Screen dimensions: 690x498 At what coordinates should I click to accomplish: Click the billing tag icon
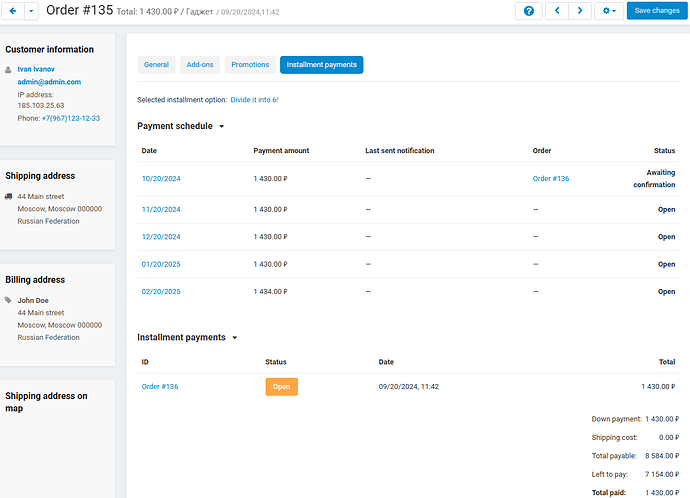point(8,300)
